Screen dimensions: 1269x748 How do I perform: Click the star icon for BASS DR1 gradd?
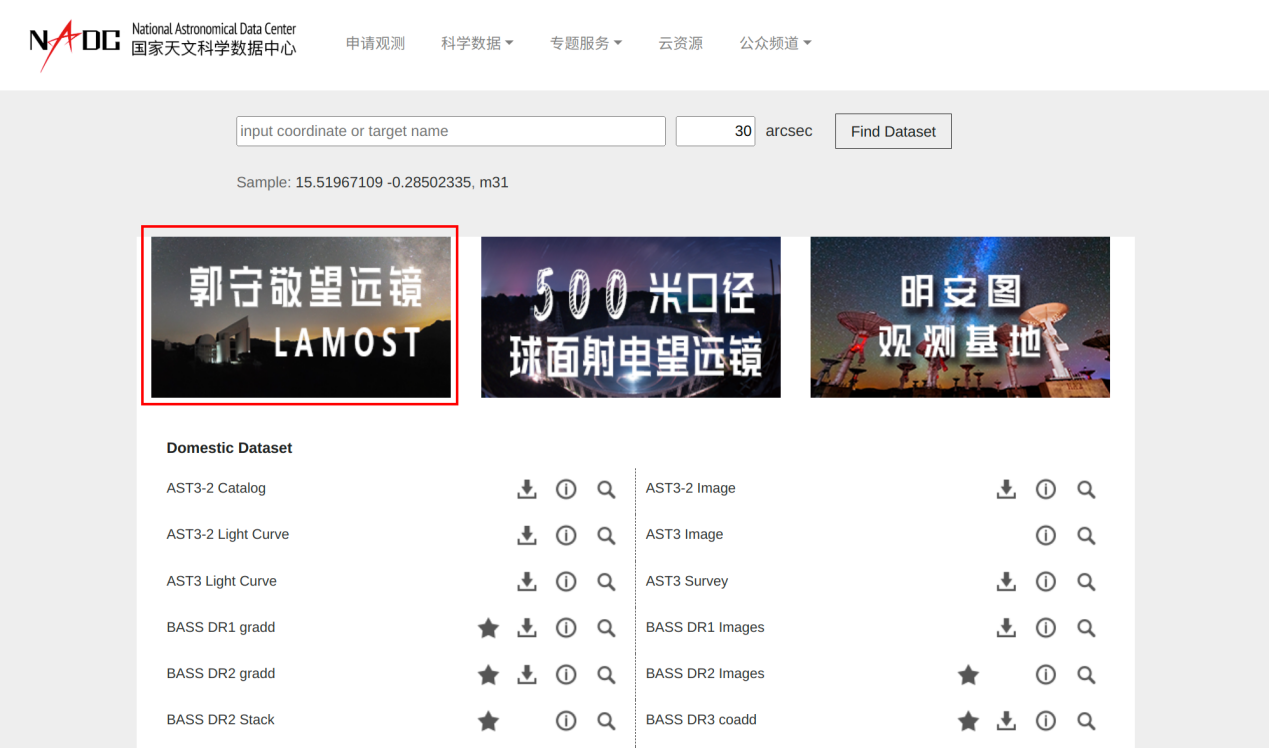click(488, 628)
